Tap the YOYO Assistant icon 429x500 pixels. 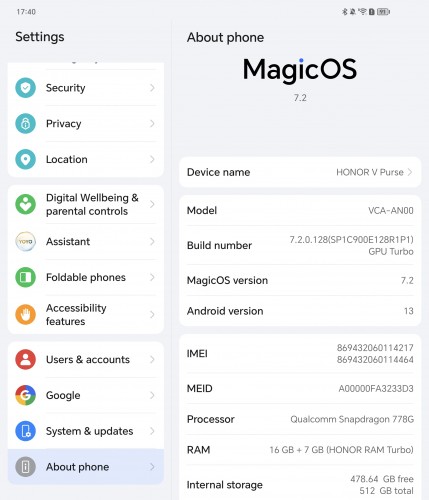pos(25,241)
